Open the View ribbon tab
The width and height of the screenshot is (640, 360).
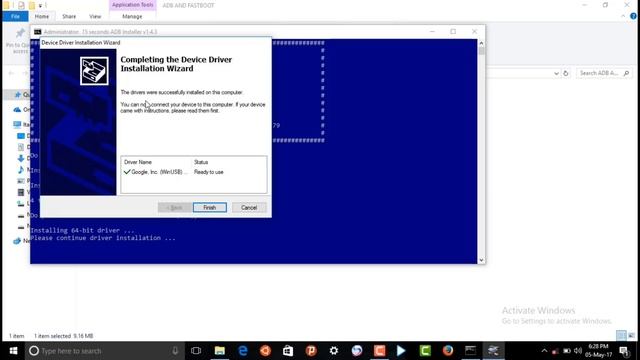95,16
